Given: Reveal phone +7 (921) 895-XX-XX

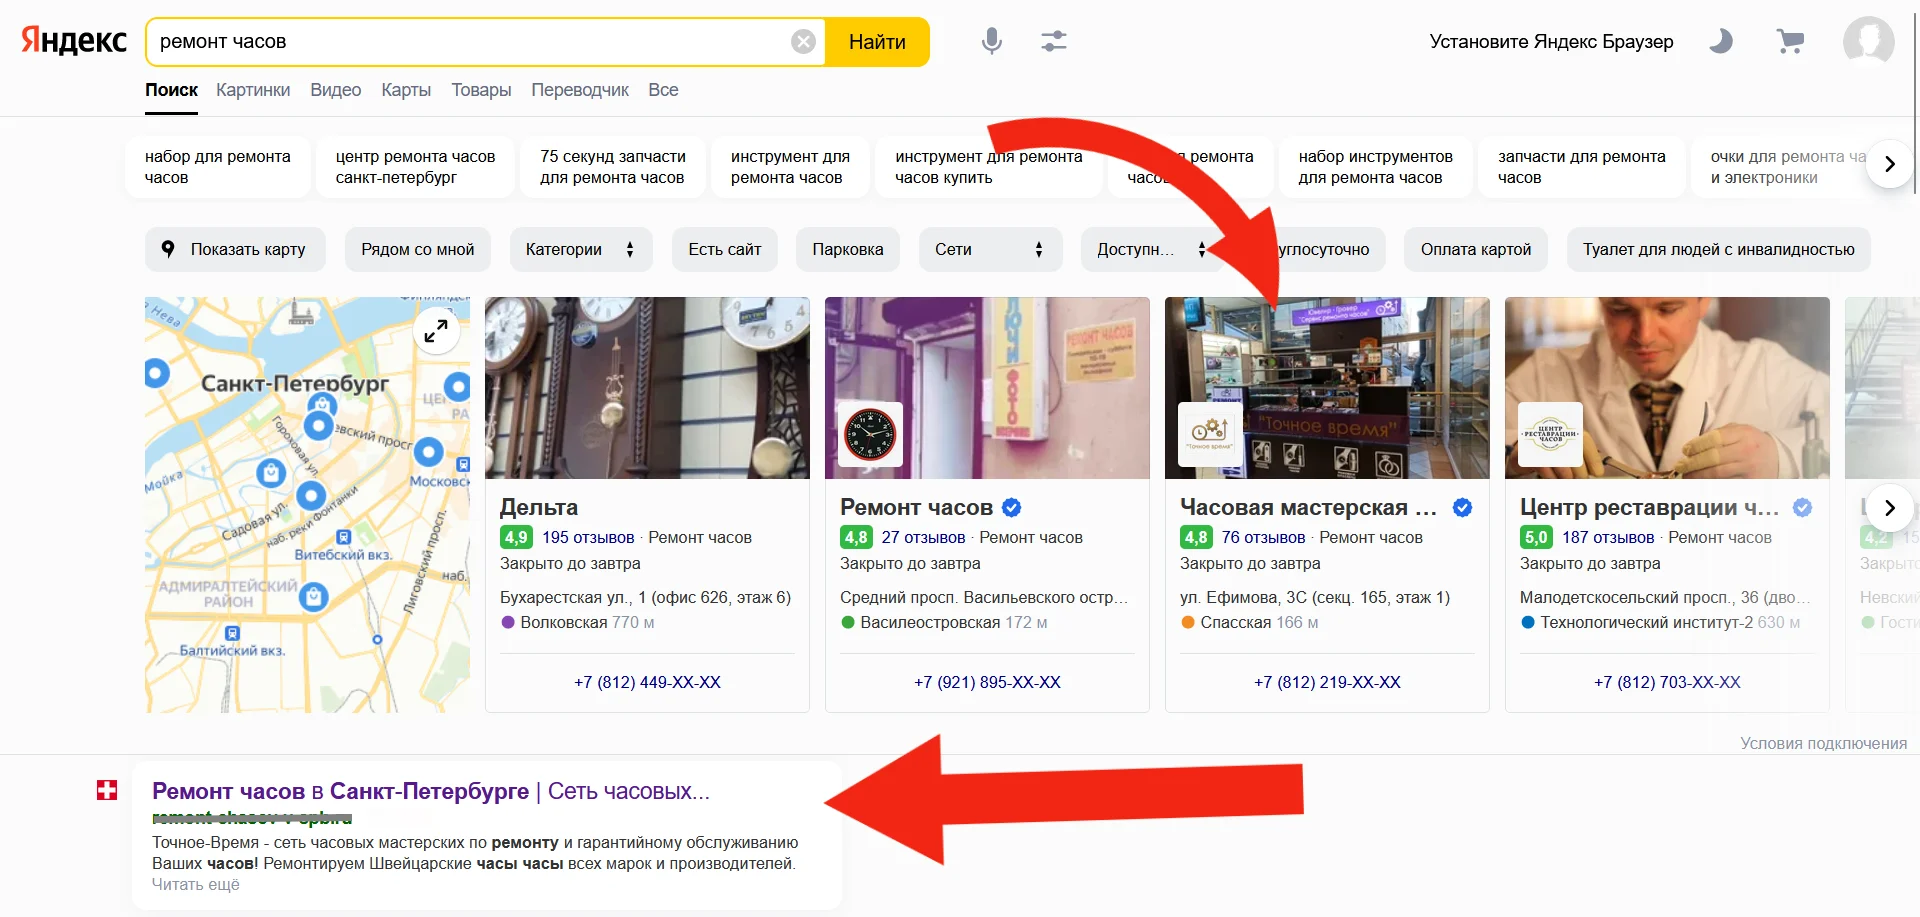Looking at the screenshot, I should coord(987,682).
